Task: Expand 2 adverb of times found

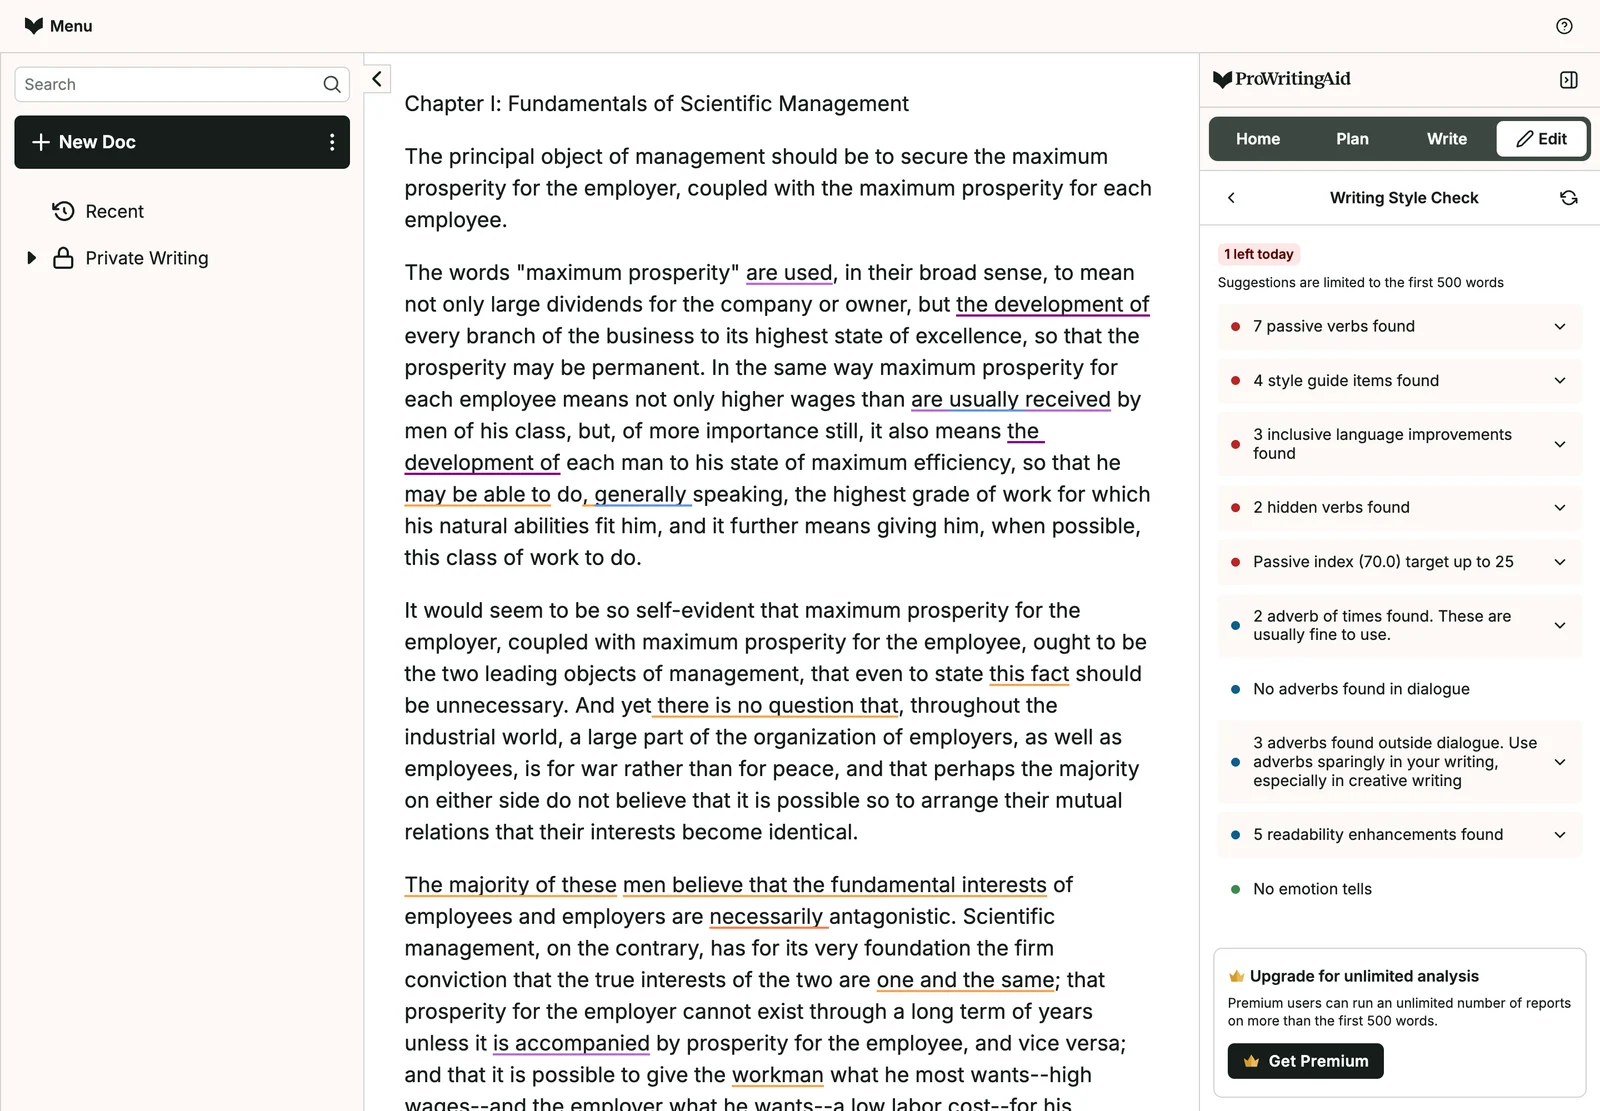Action: pyautogui.click(x=1399, y=625)
